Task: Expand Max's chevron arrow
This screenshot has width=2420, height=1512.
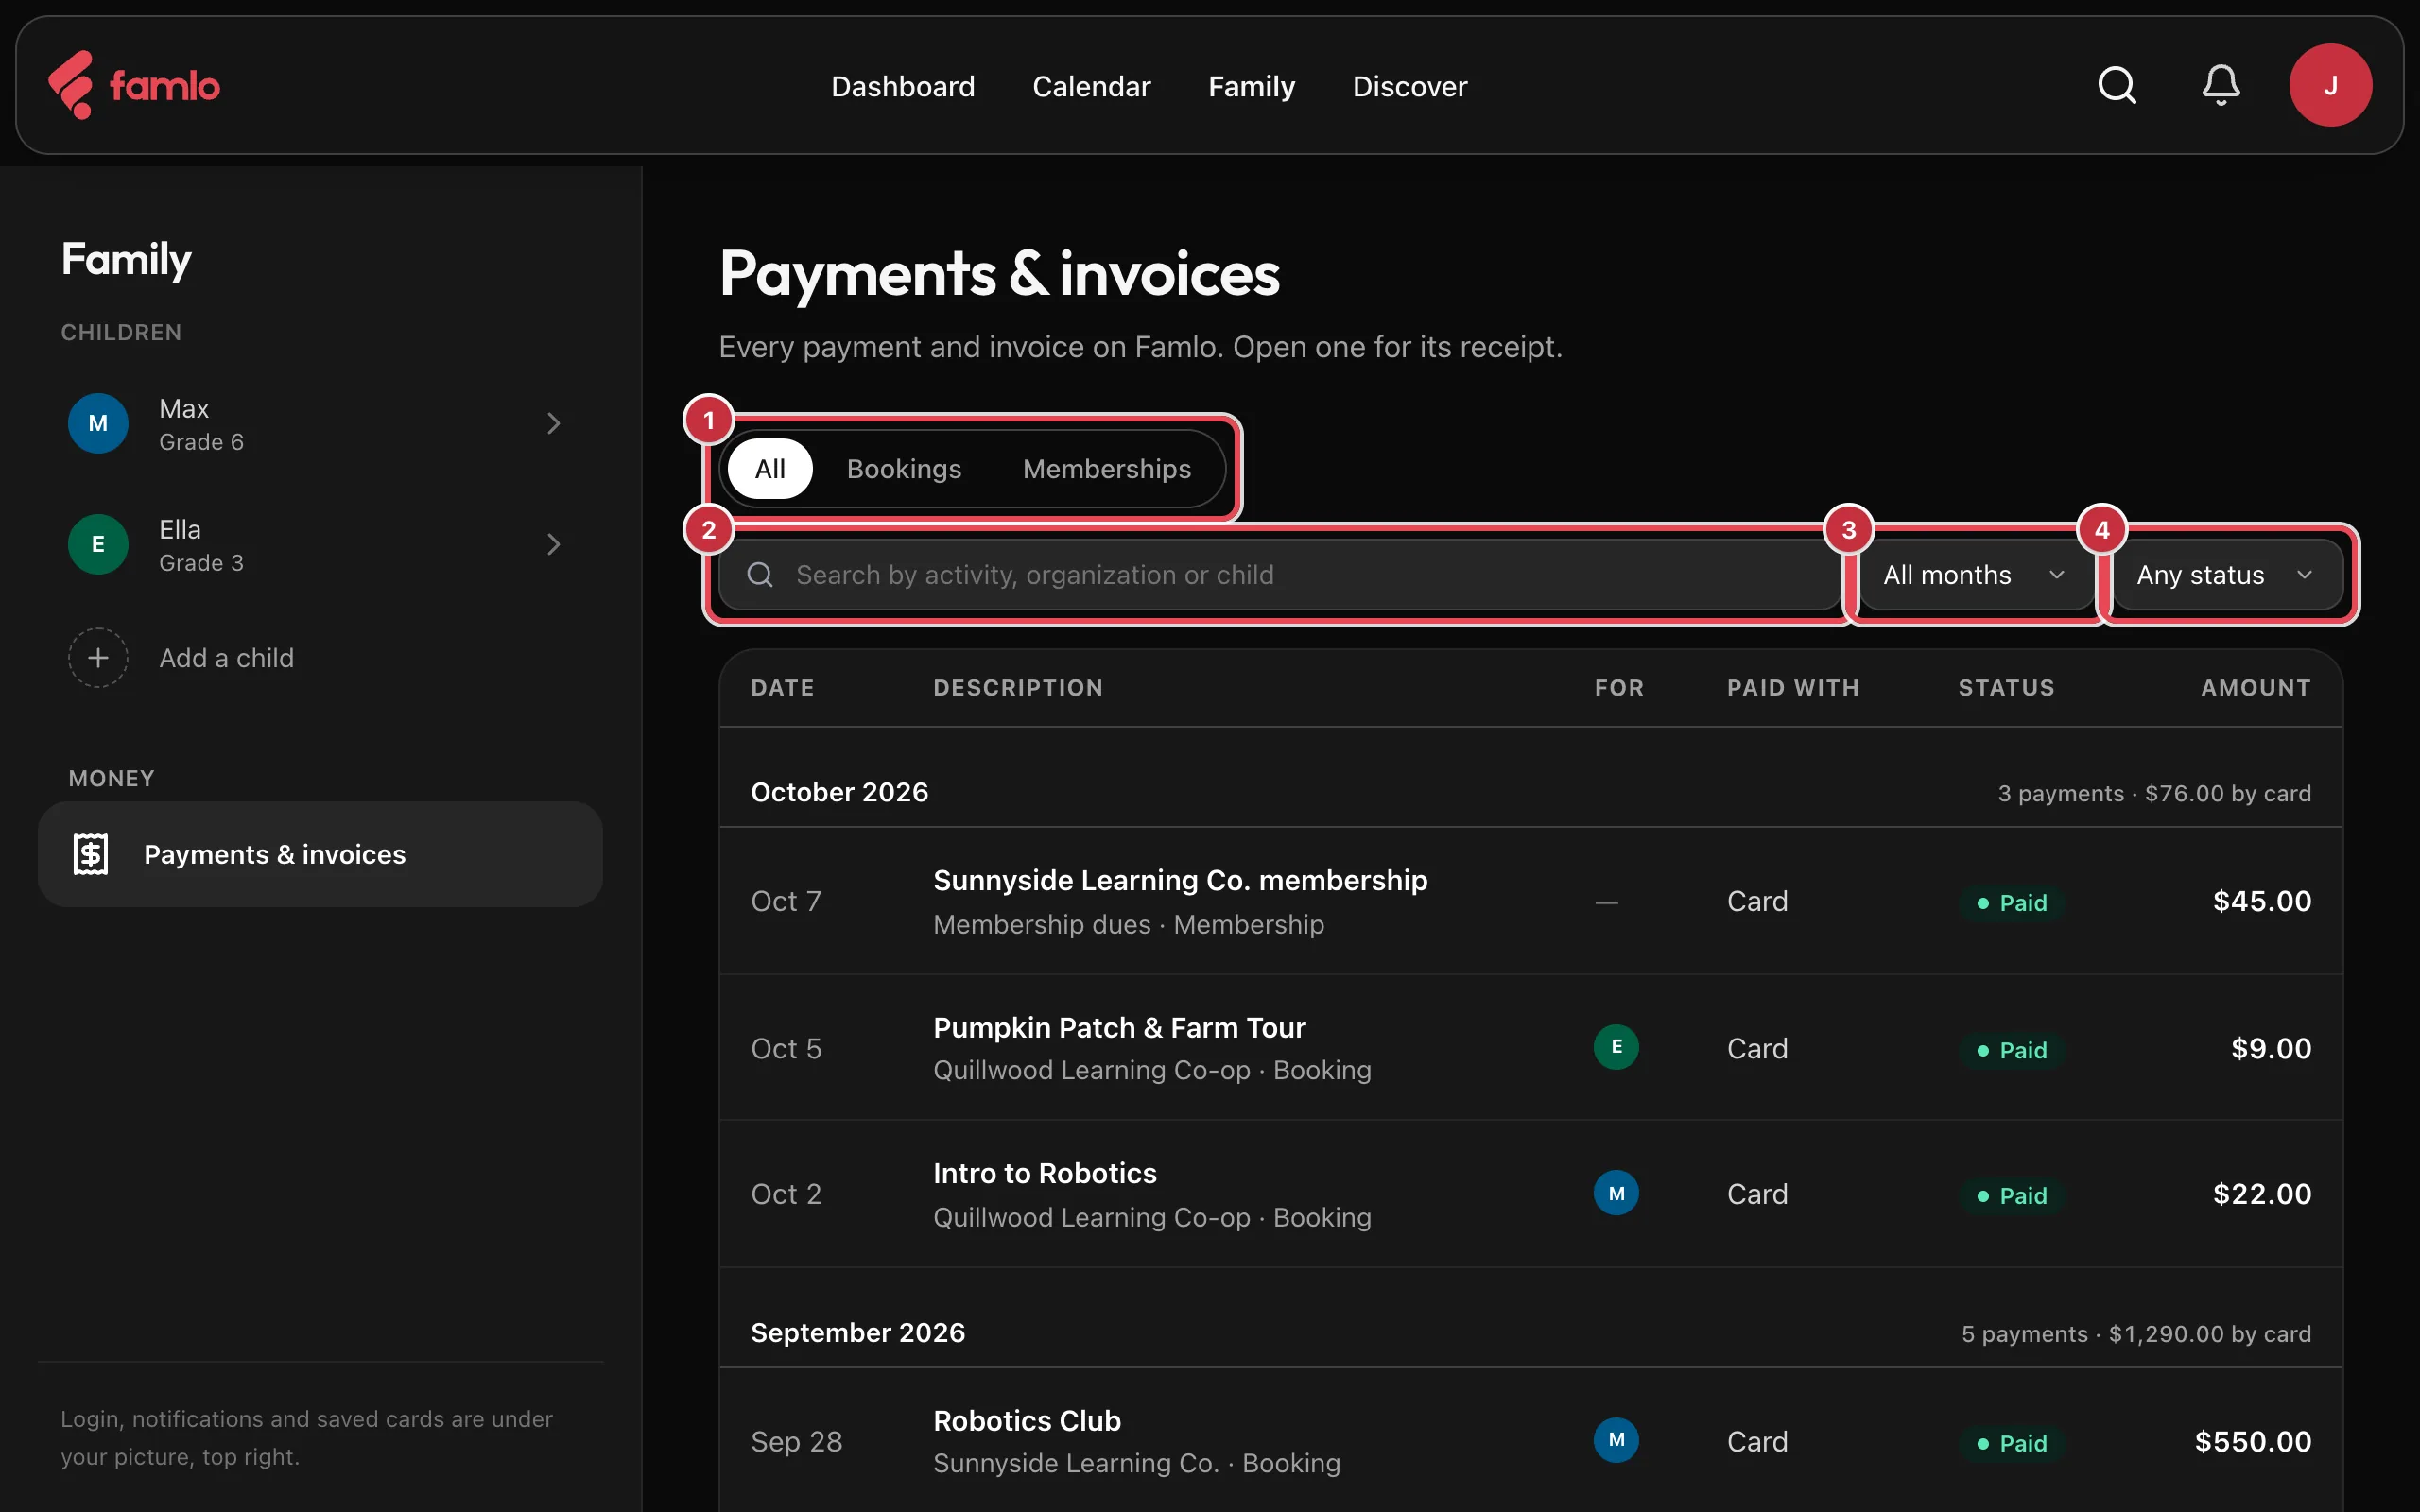Action: click(x=553, y=423)
